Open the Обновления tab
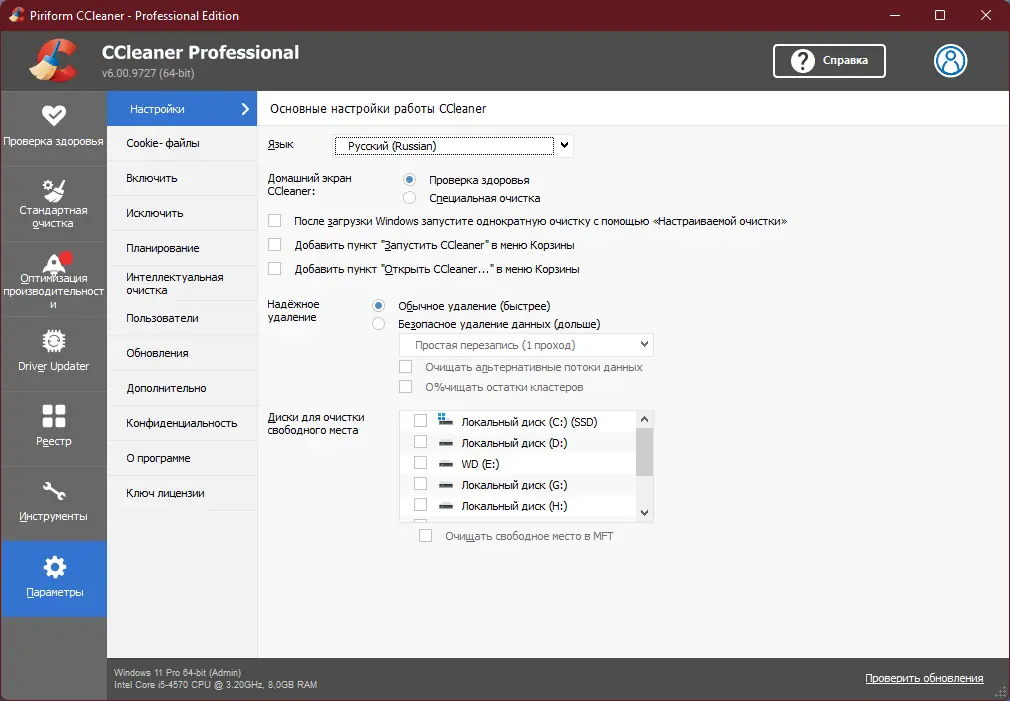Image resolution: width=1010 pixels, height=701 pixels. [182, 353]
